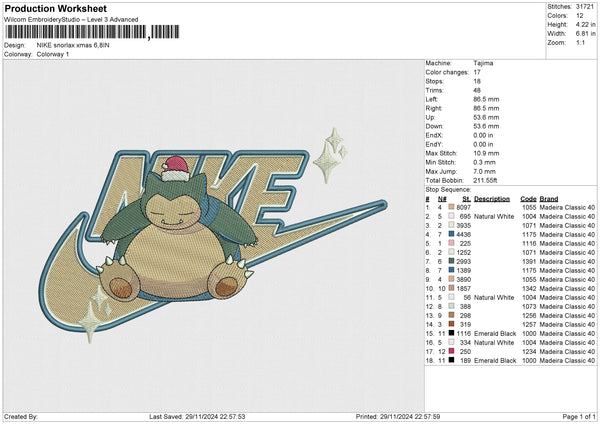The height and width of the screenshot is (424, 600).
Task: Click the Production Worksheet title
Action: click(x=56, y=8)
